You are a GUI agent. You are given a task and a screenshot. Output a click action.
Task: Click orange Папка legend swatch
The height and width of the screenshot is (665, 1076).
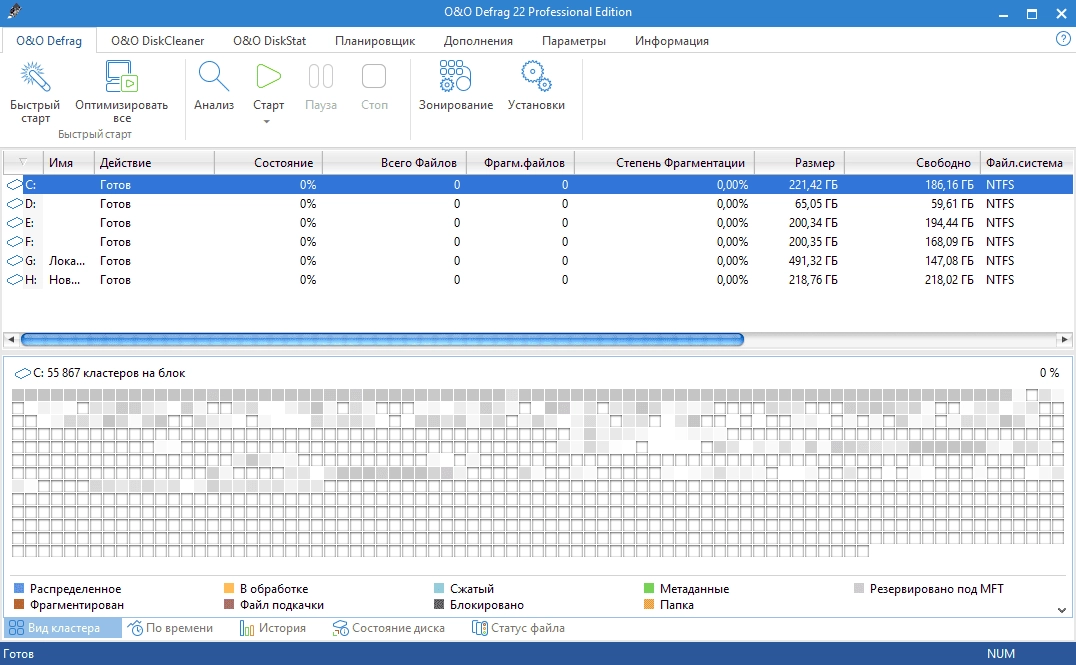point(649,605)
